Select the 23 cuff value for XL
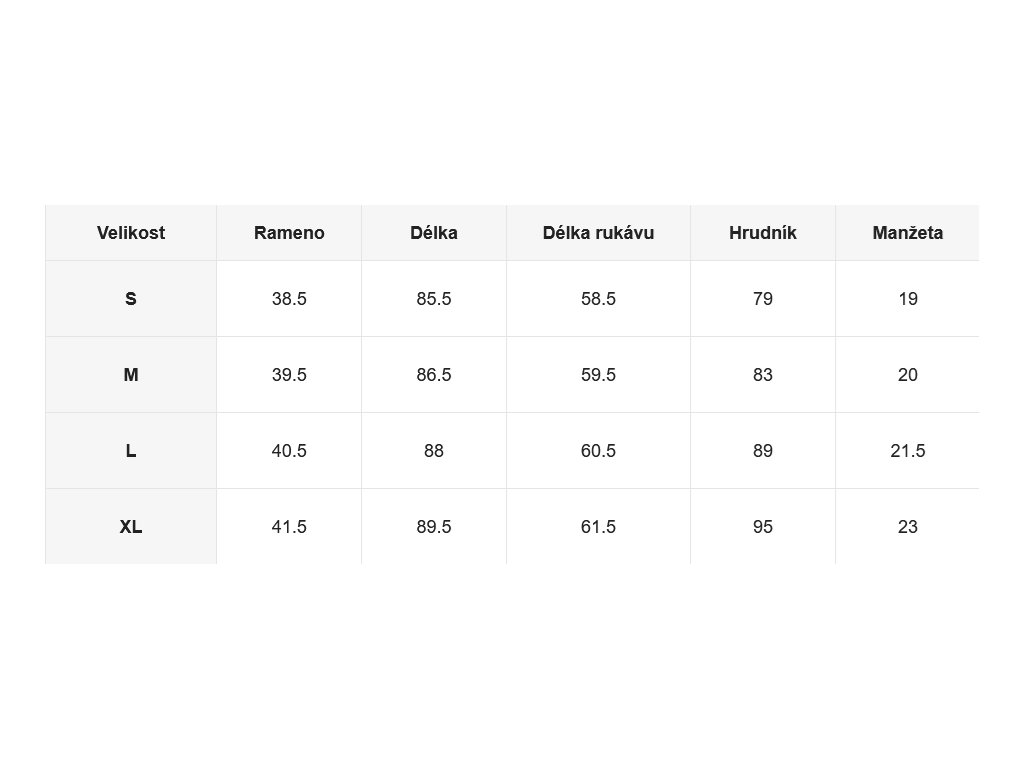 (908, 526)
